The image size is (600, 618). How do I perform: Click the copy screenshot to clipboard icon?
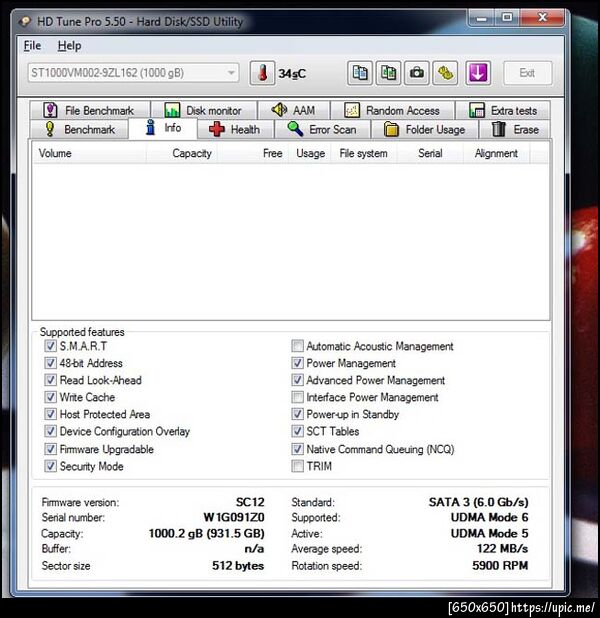point(388,73)
